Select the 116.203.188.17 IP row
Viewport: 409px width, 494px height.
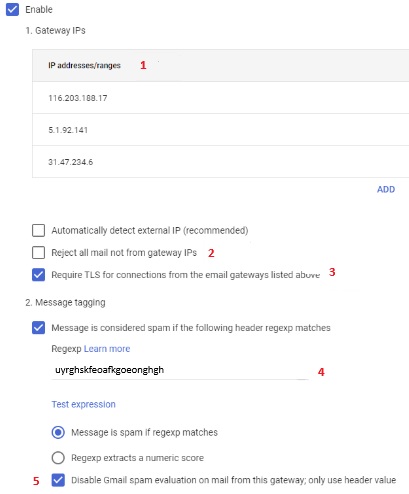[x=221, y=98]
